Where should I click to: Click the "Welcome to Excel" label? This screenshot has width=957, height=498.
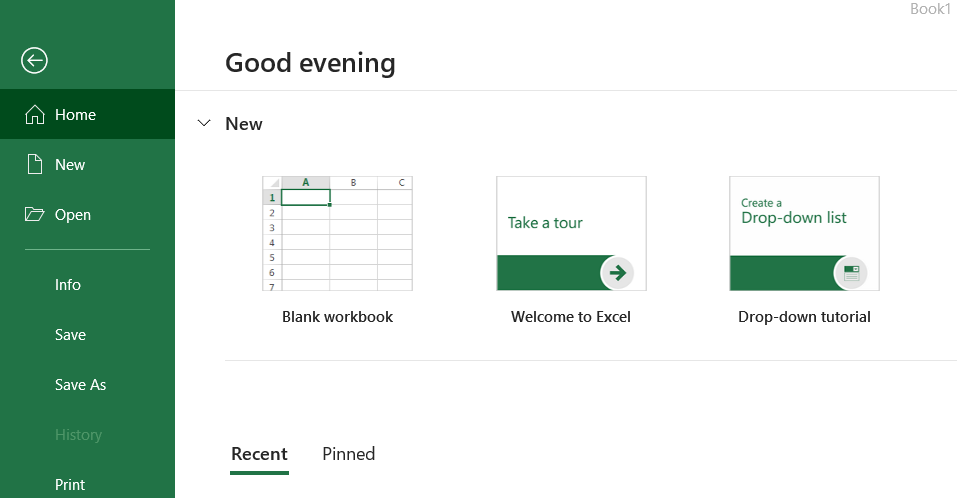click(571, 317)
